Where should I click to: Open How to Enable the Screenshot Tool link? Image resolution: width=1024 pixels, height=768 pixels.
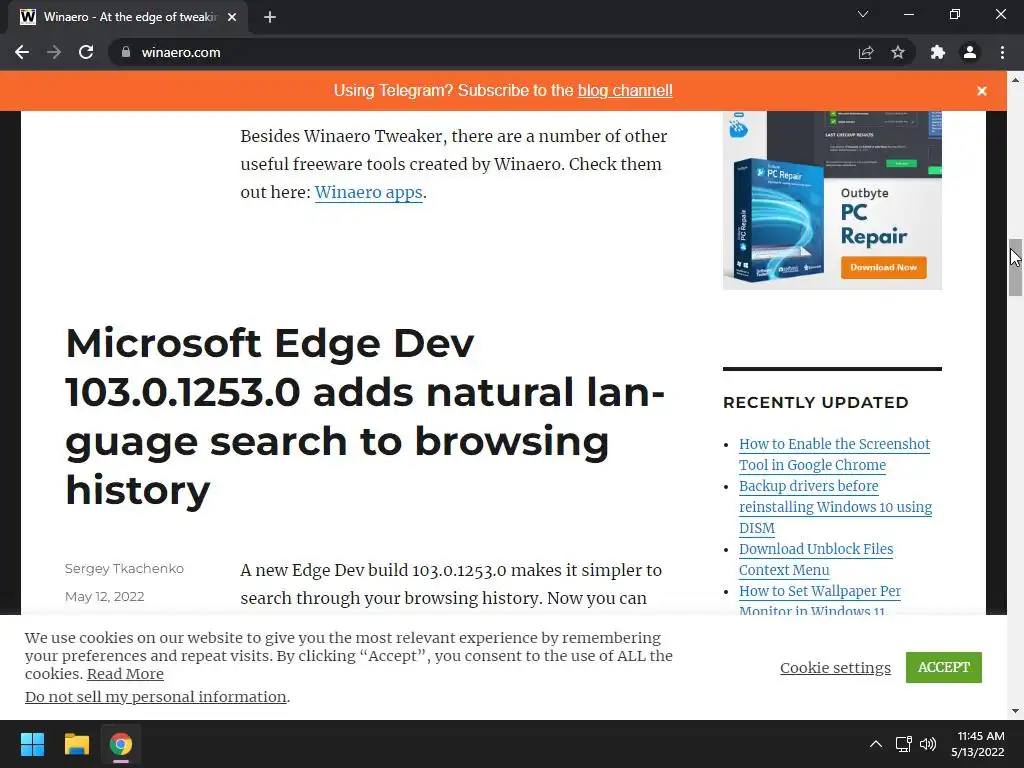[835, 455]
